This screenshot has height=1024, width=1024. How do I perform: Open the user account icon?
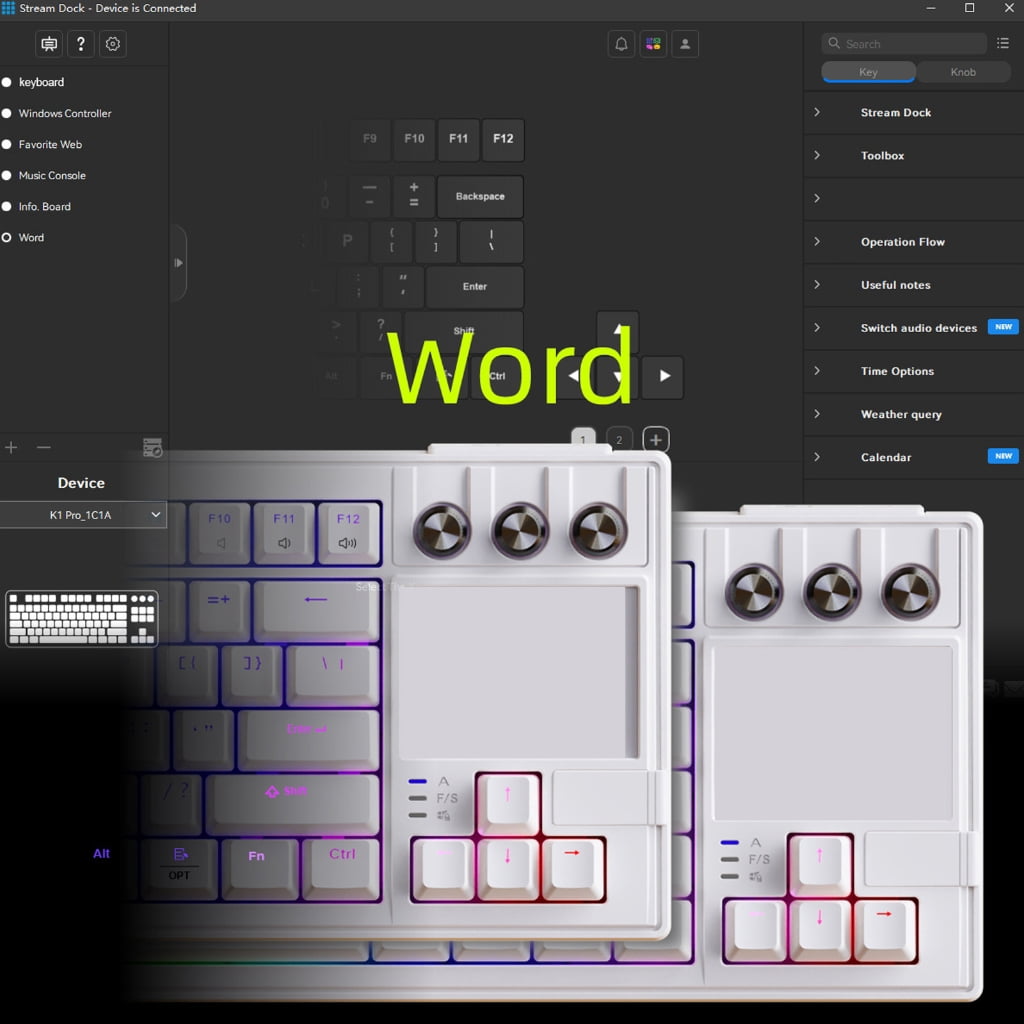[685, 44]
